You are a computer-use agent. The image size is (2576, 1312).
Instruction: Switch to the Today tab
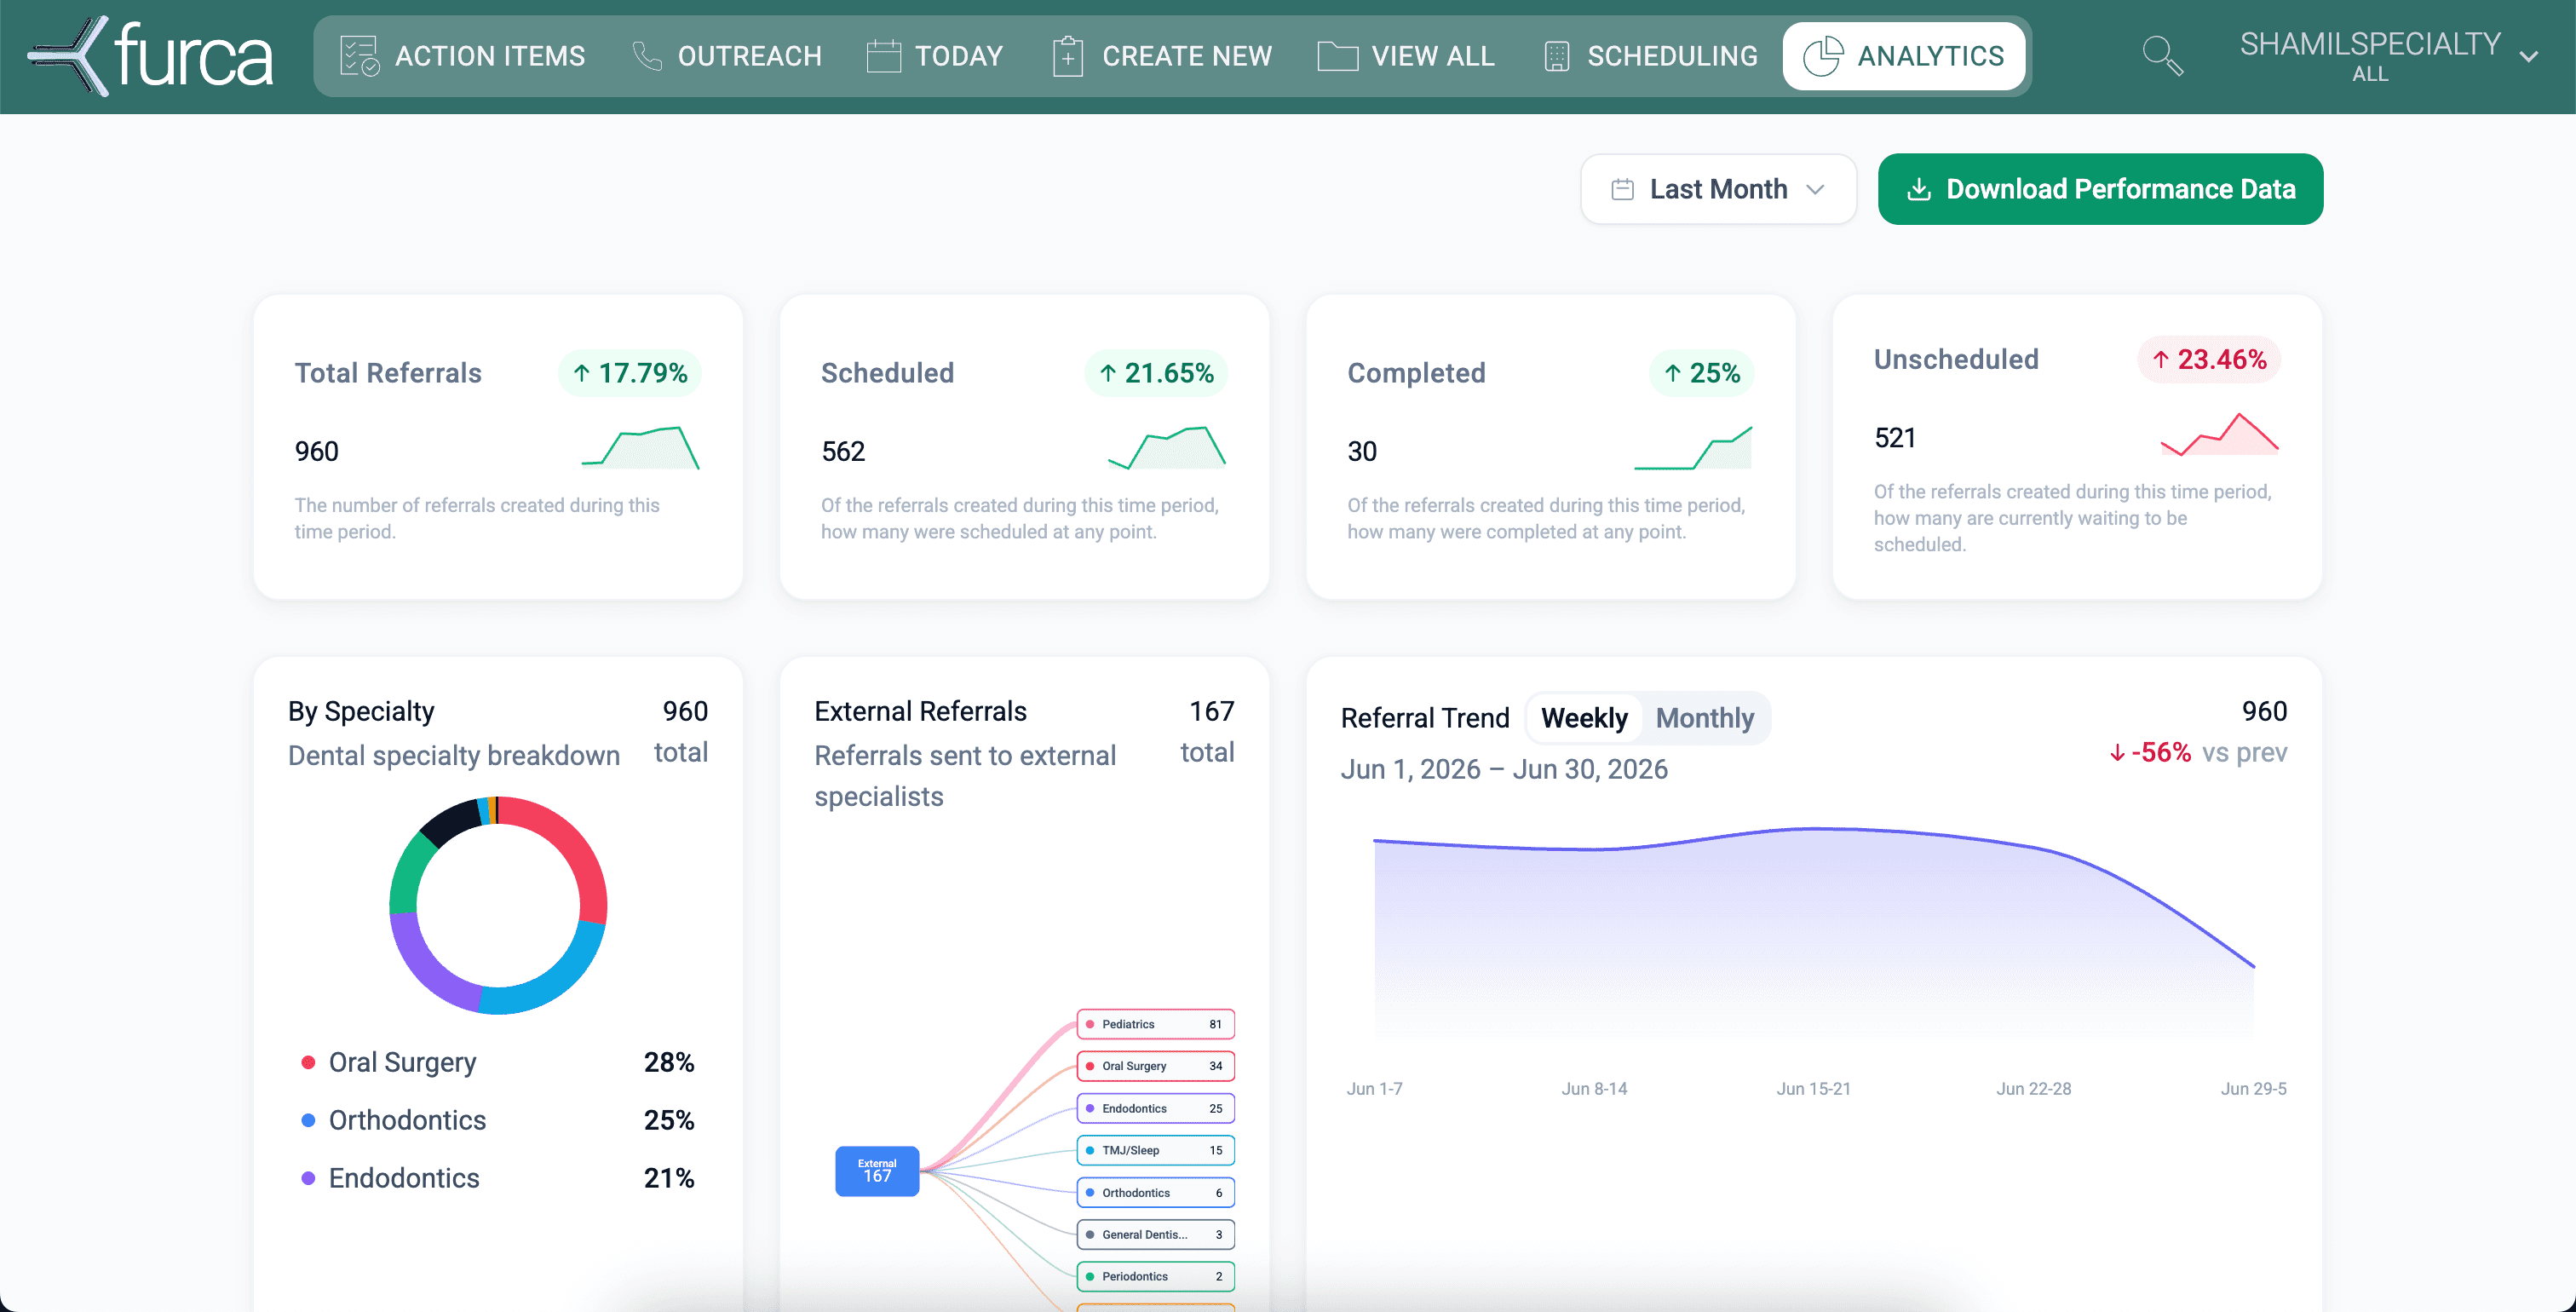click(x=935, y=56)
